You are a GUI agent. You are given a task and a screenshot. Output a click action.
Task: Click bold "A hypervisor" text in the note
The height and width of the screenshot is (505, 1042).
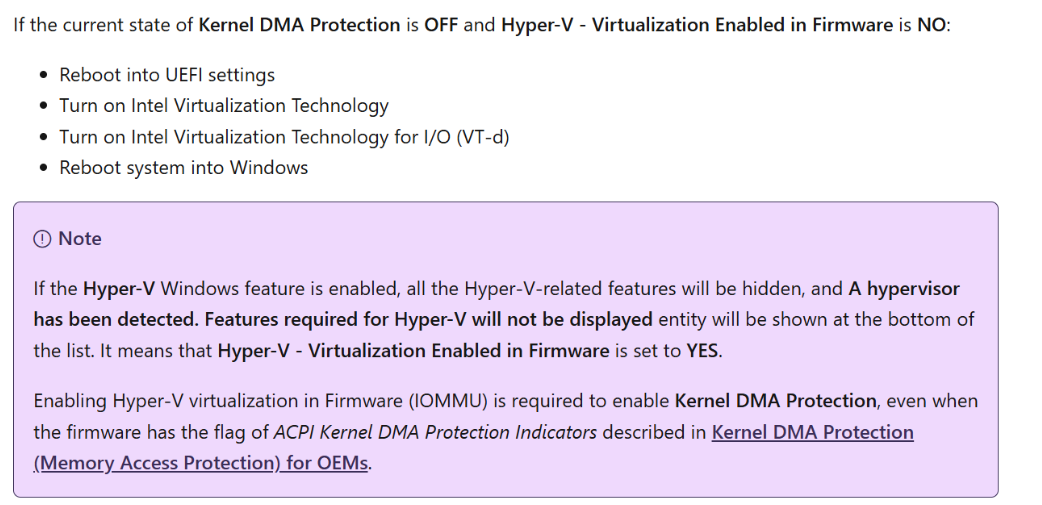point(904,289)
